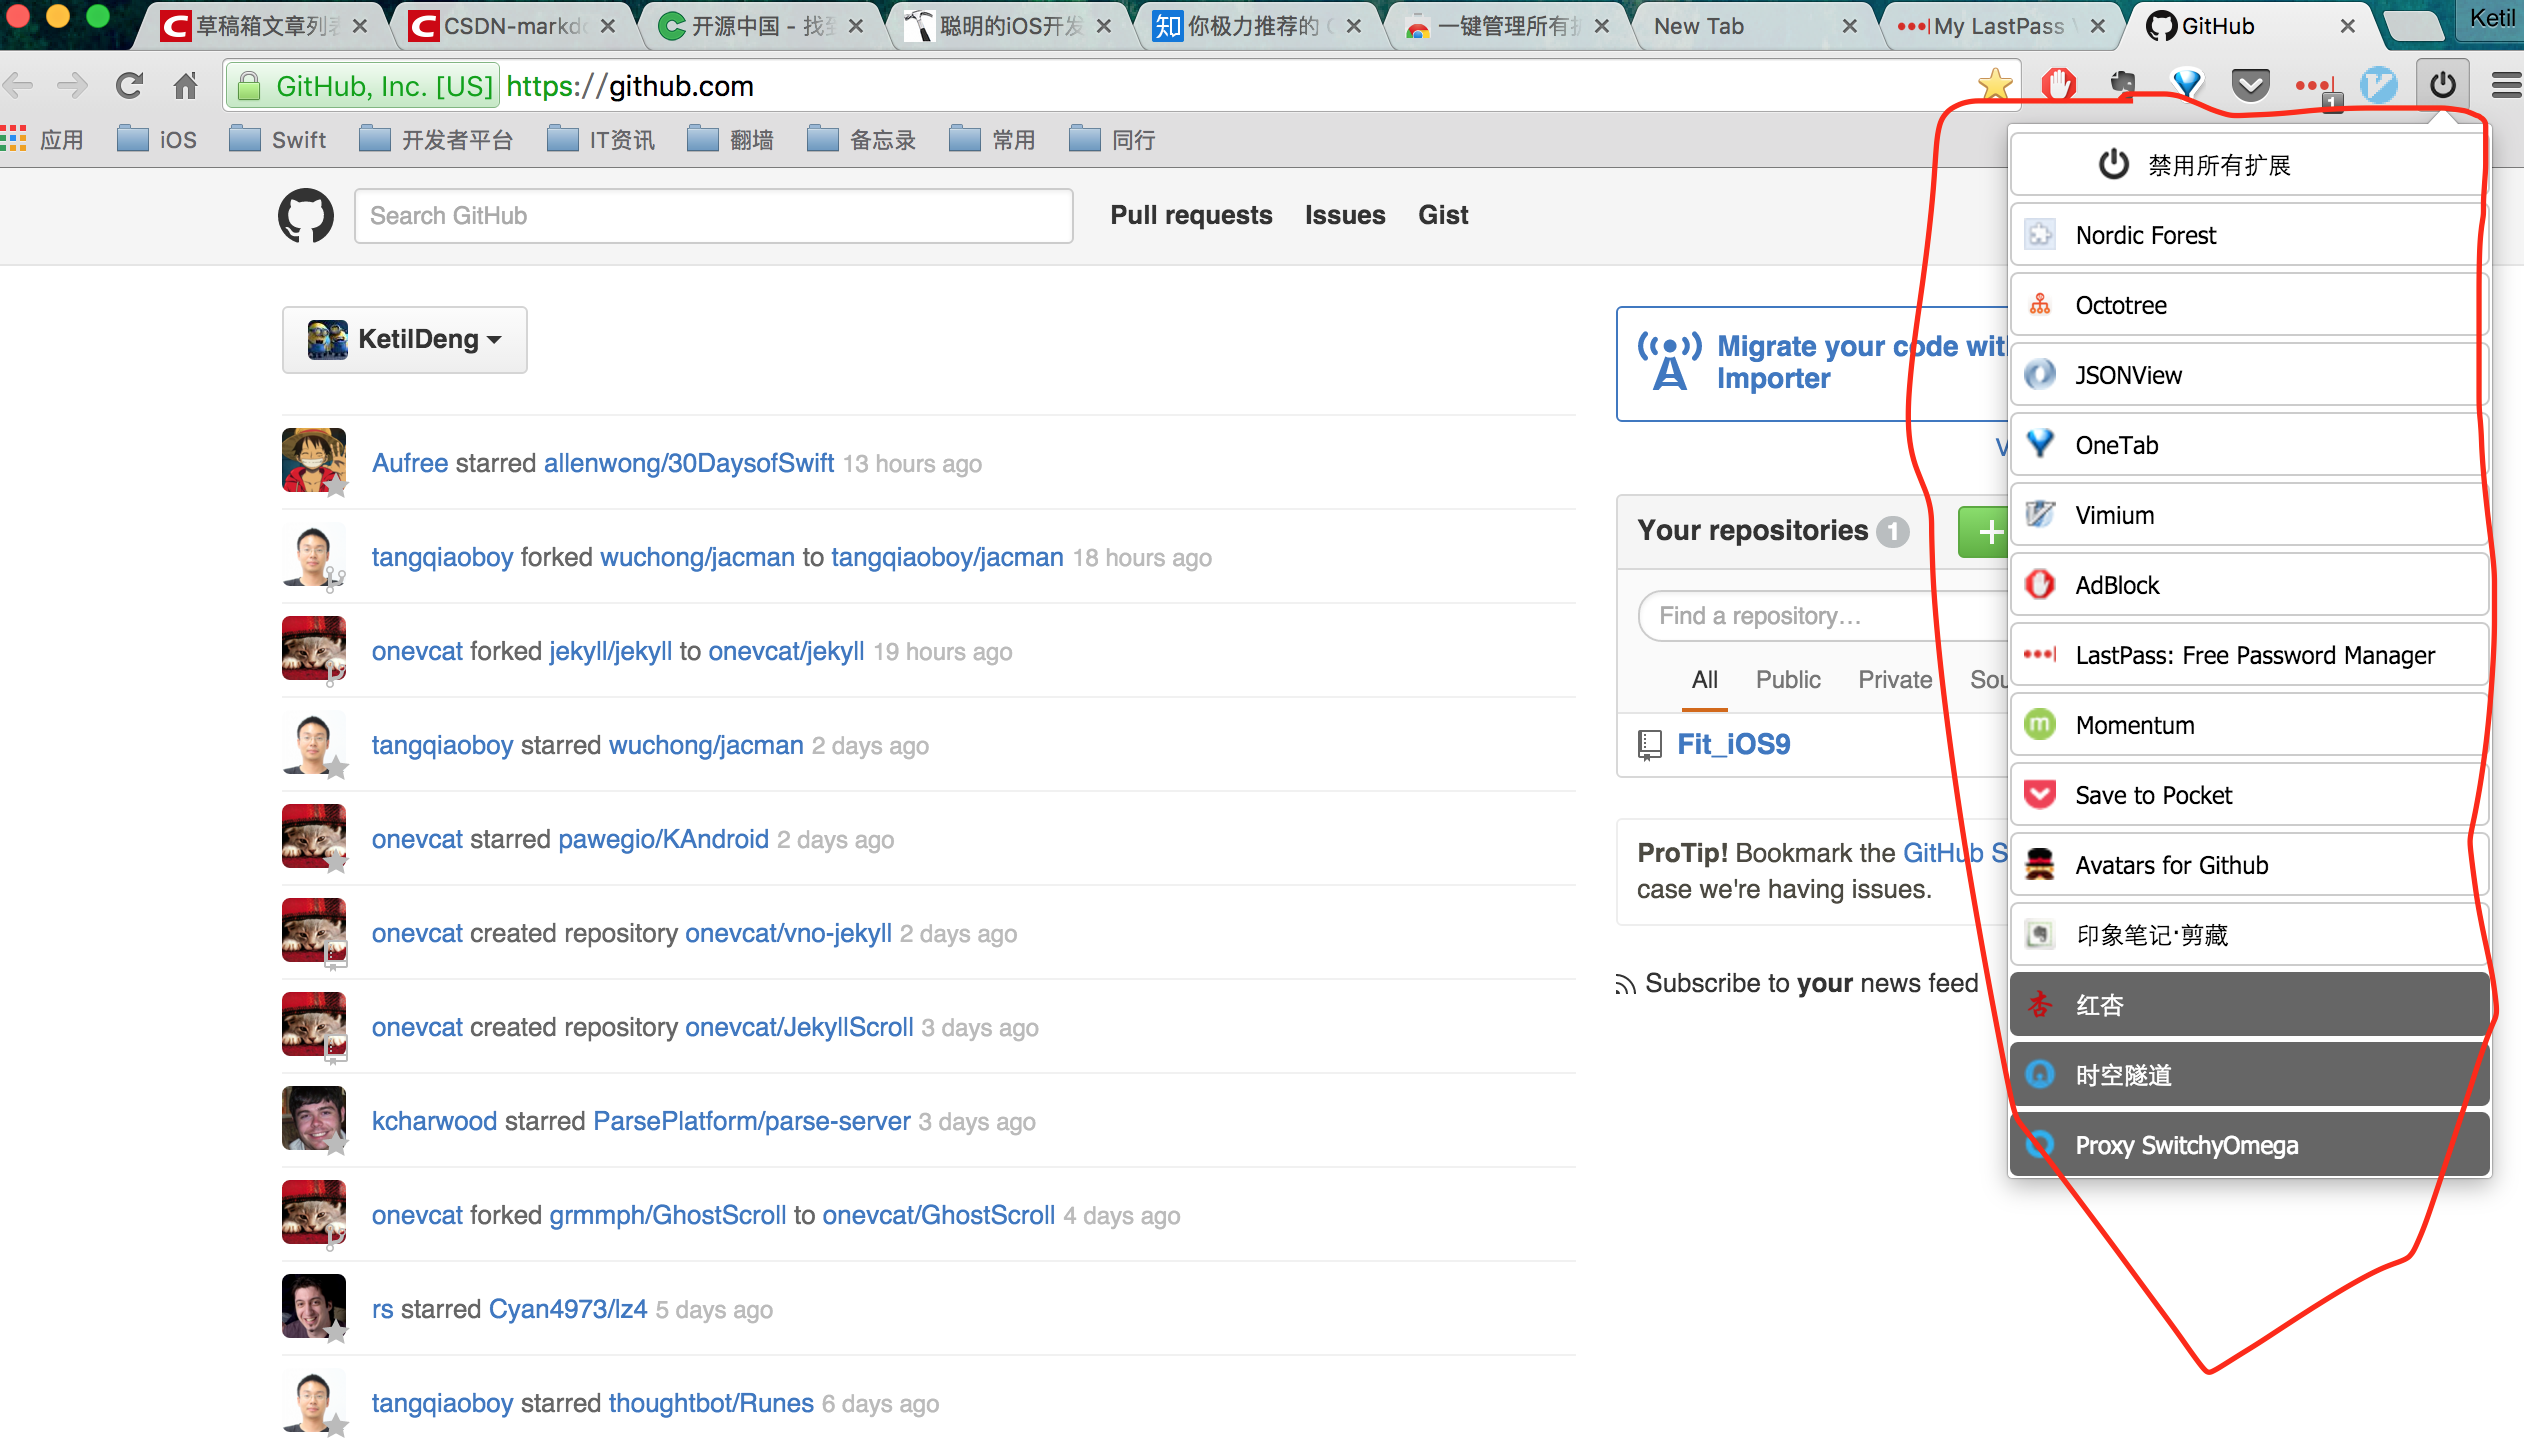Toggle the Avatars for Github extension
The height and width of the screenshot is (1444, 2524).
2248,865
